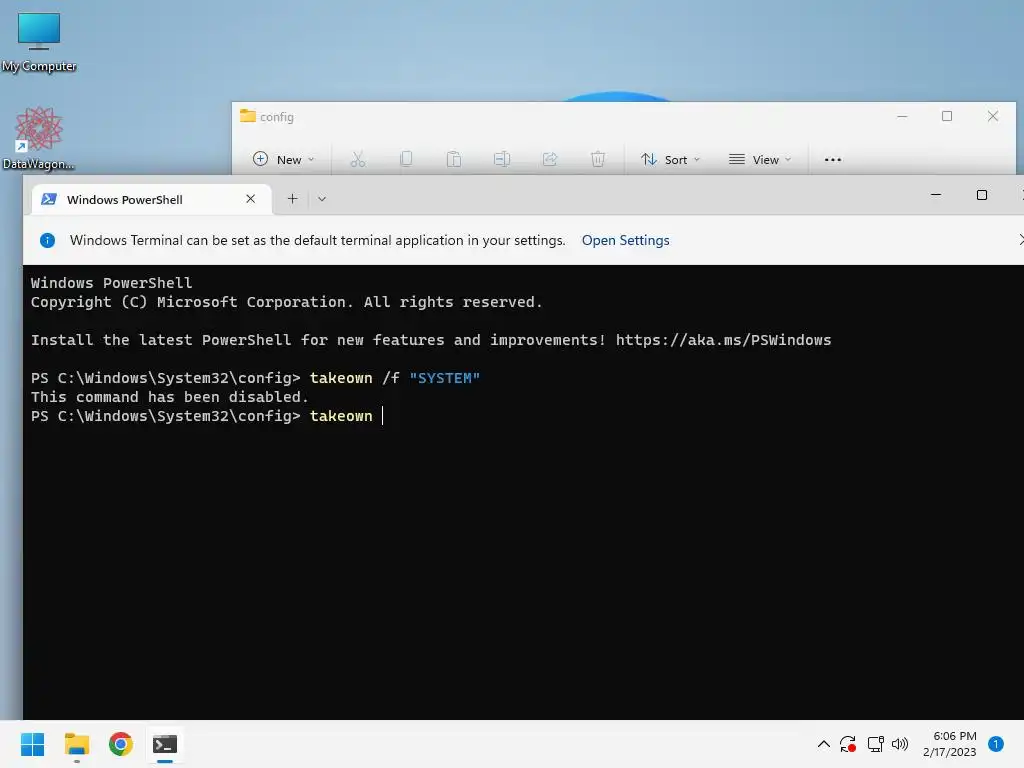Click the info icon in notification bar

click(x=48, y=240)
